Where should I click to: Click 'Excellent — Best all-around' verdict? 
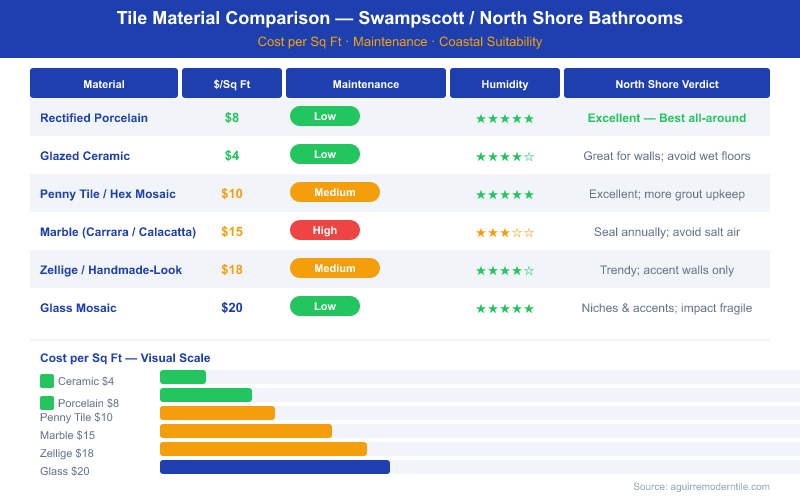tap(667, 118)
